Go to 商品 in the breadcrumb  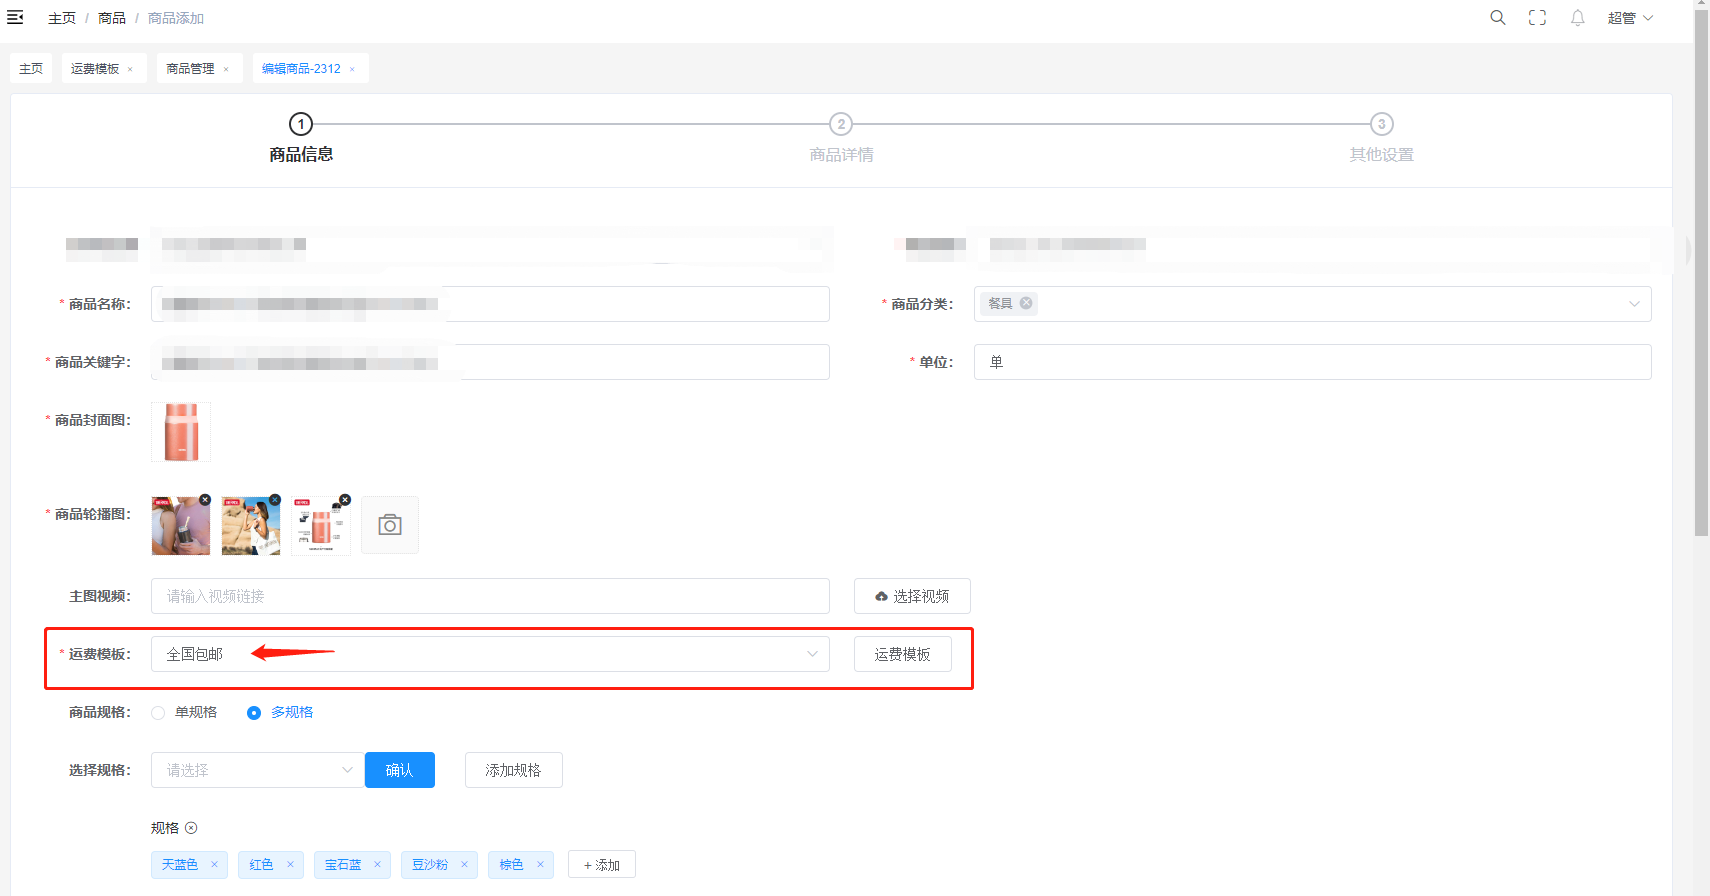coord(112,18)
